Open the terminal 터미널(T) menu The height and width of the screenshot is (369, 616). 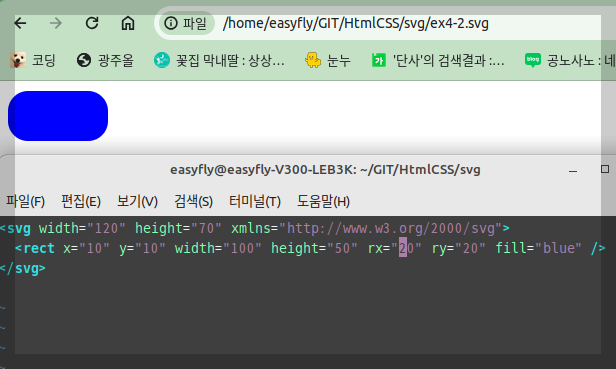255,202
